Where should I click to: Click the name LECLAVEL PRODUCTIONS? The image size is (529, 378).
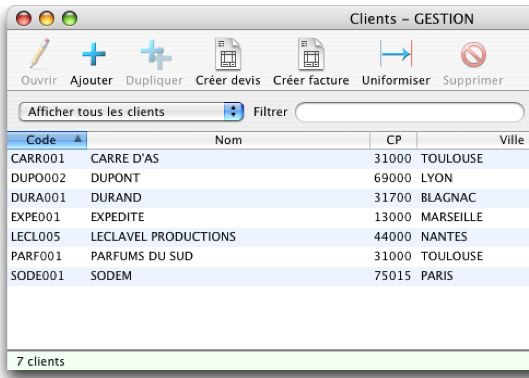click(163, 237)
